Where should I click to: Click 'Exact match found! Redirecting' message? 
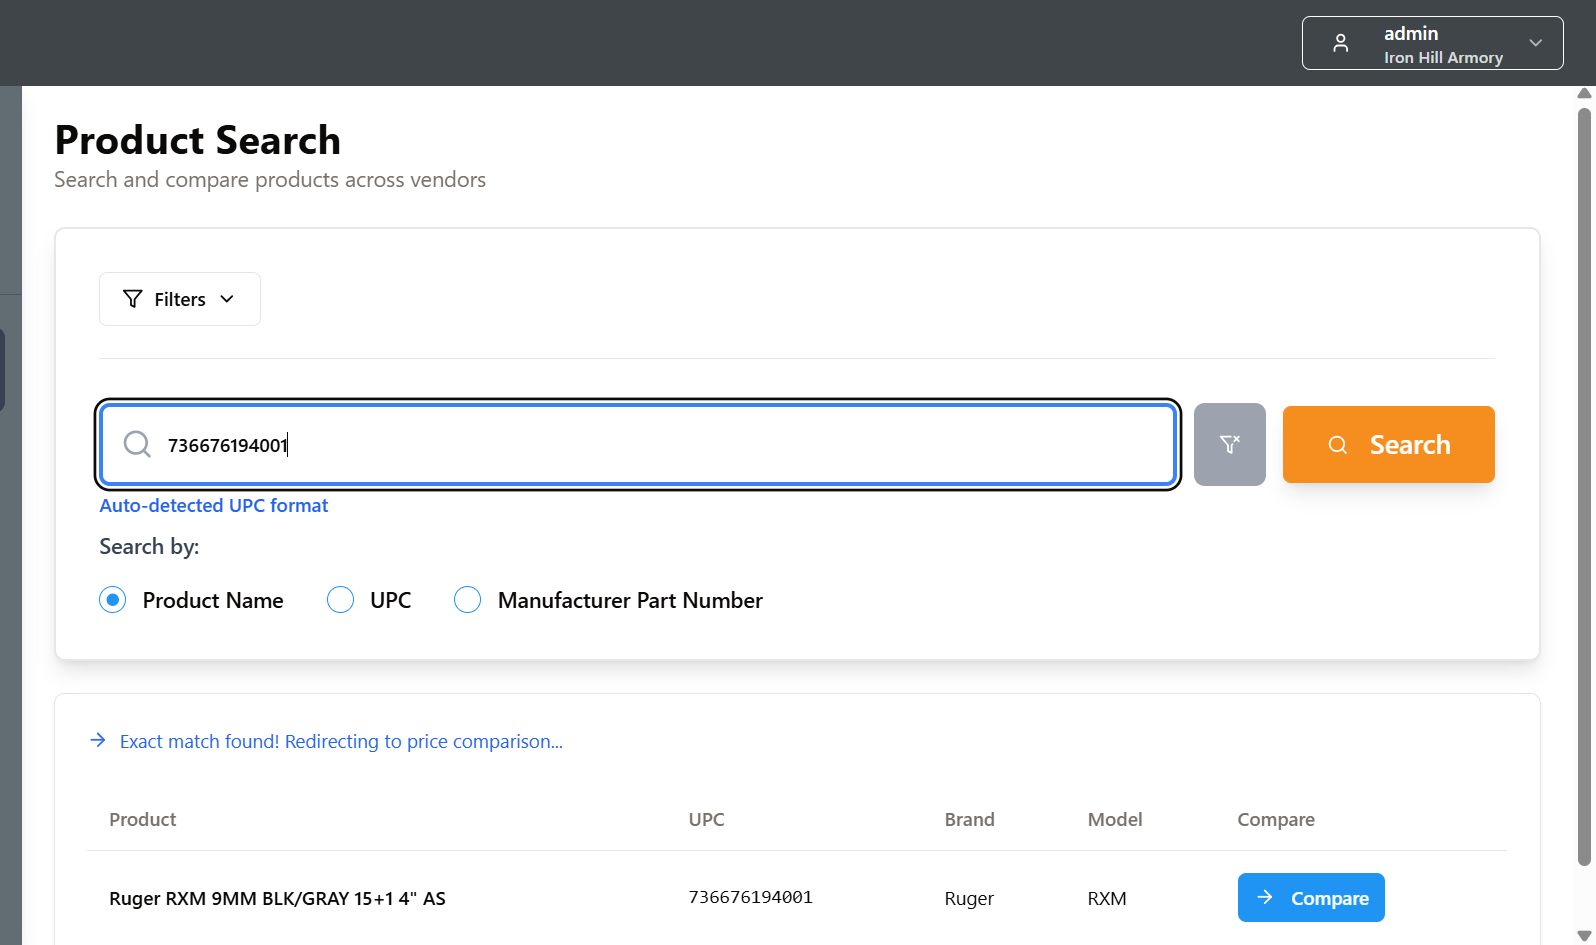coord(341,741)
